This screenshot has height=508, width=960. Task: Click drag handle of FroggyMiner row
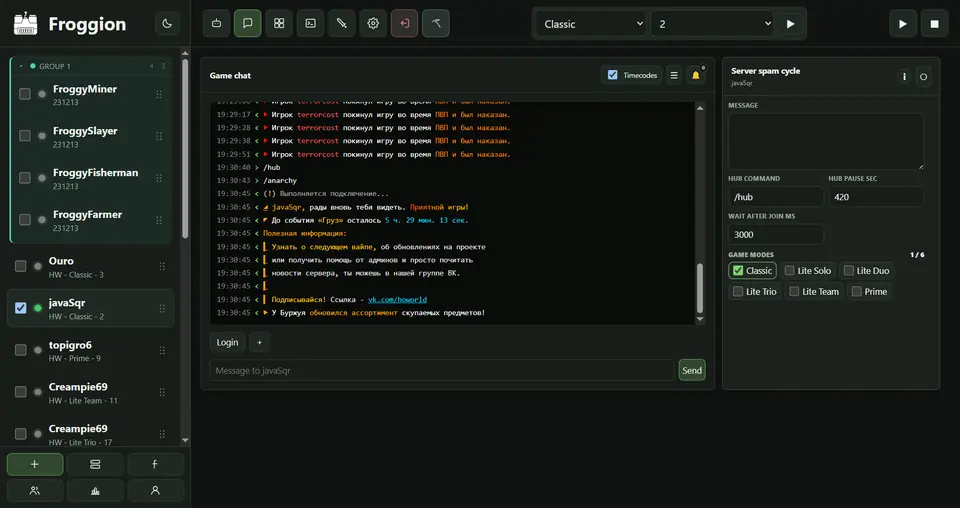point(159,94)
